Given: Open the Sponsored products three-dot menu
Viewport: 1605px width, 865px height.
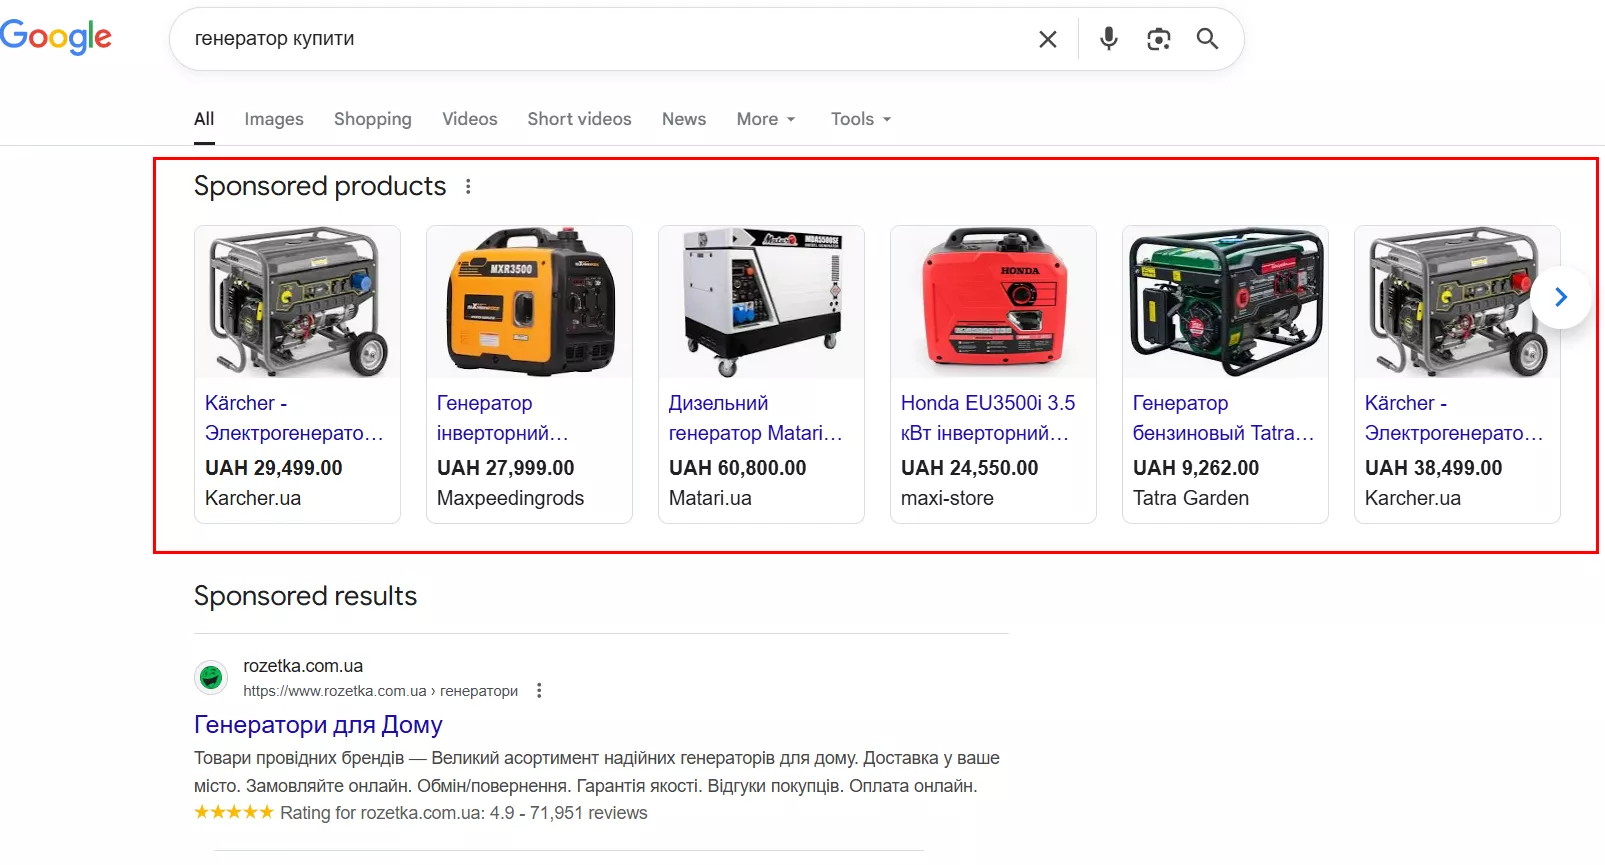Looking at the screenshot, I should pyautogui.click(x=468, y=186).
